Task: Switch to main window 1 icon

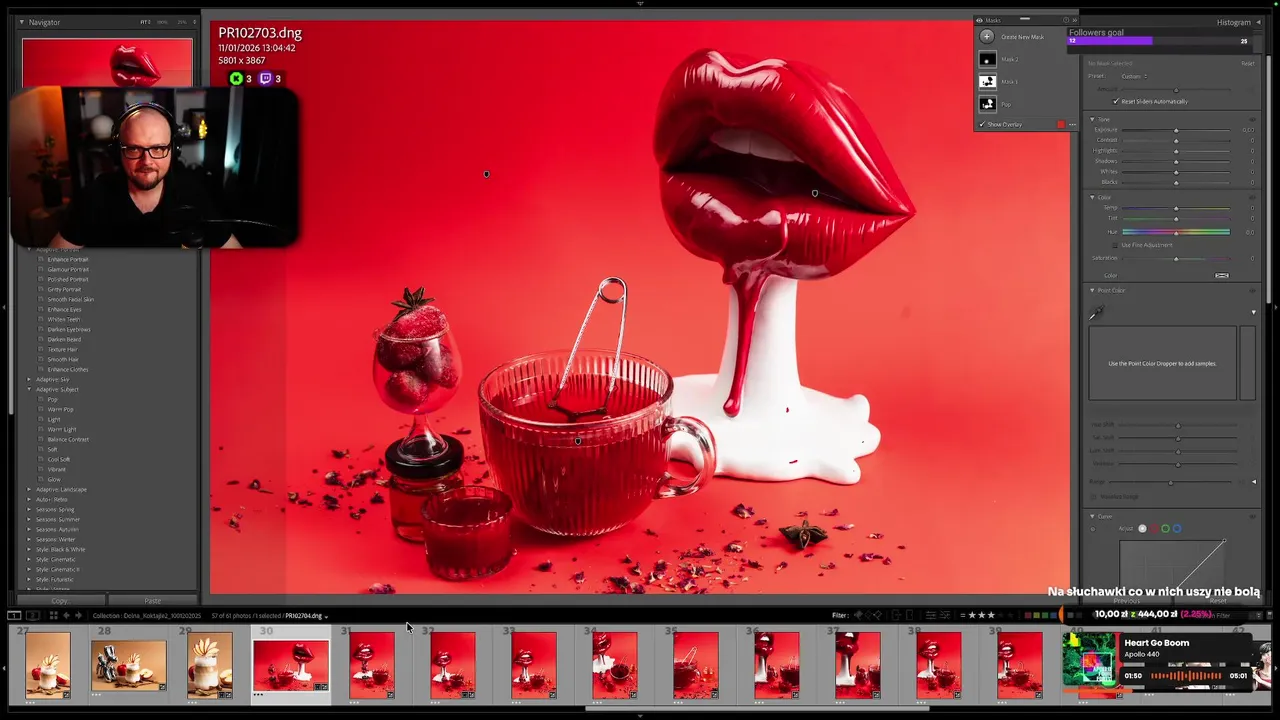Action: pos(14,615)
